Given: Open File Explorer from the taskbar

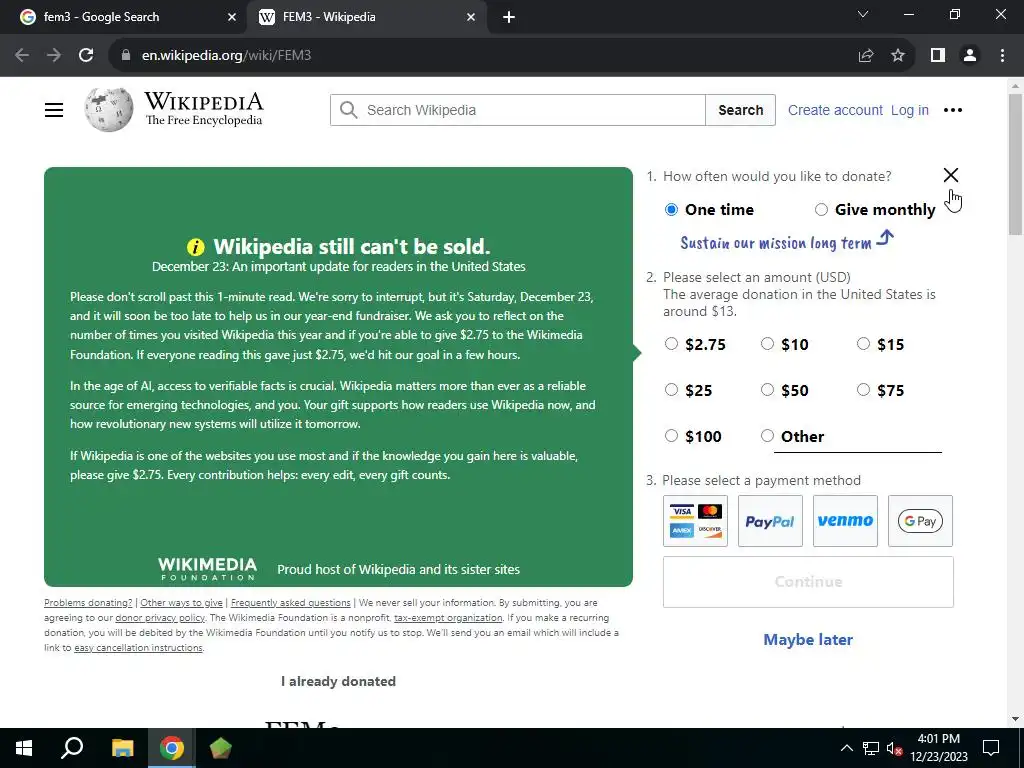Looking at the screenshot, I should pos(122,748).
